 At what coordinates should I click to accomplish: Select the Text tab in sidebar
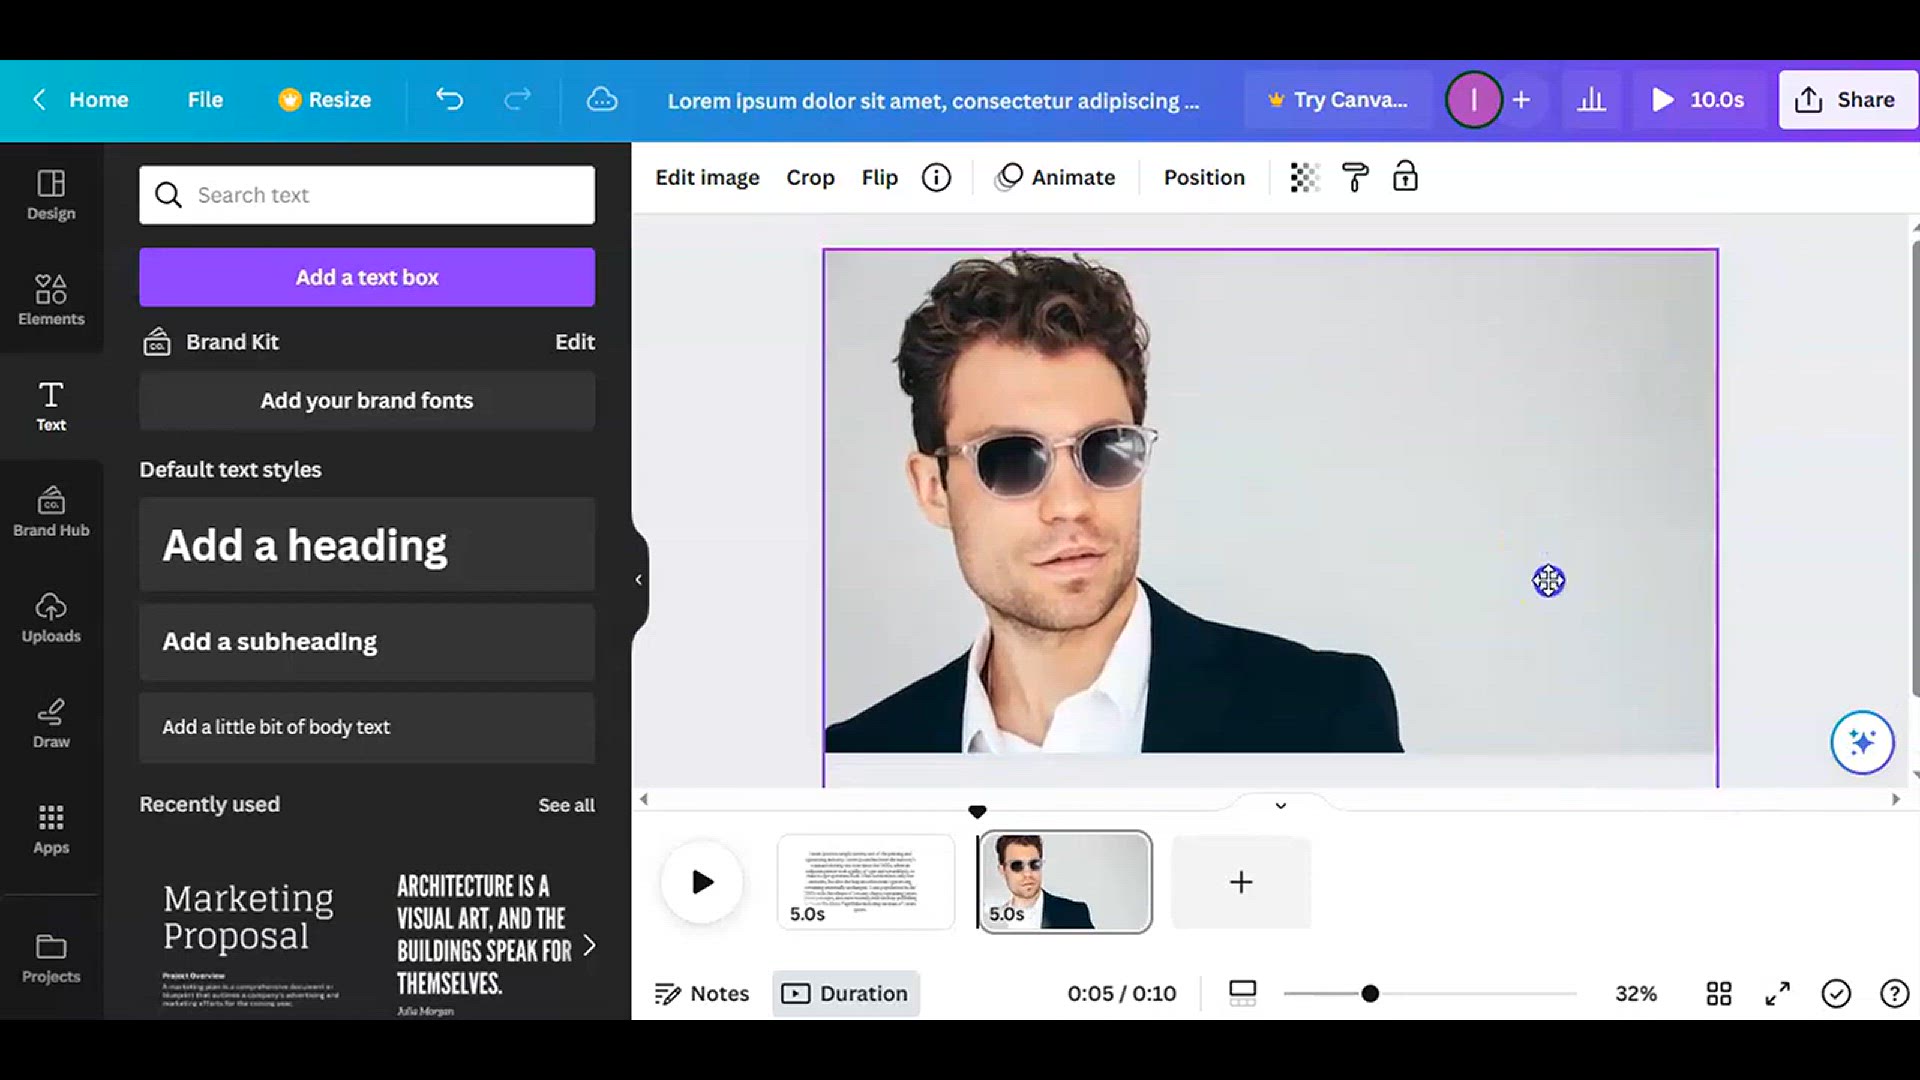click(x=51, y=406)
